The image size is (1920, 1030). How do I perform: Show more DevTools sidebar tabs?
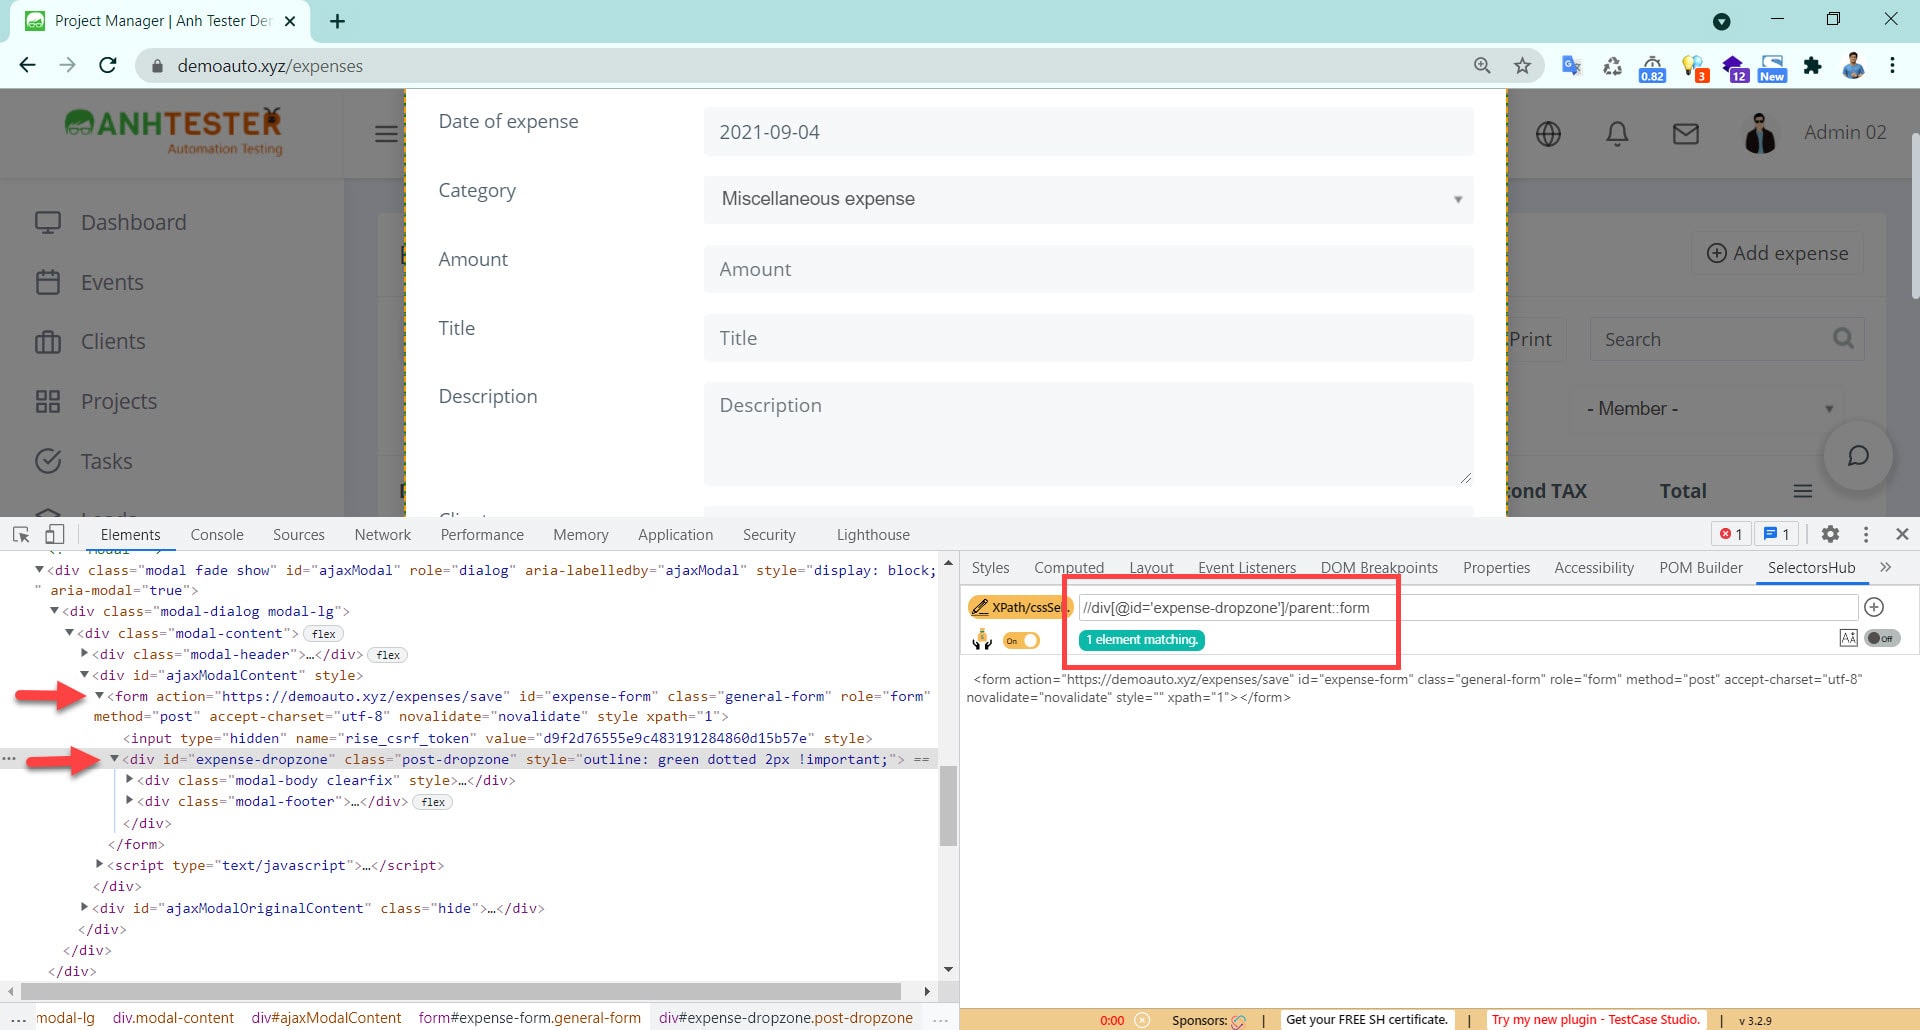coord(1885,567)
